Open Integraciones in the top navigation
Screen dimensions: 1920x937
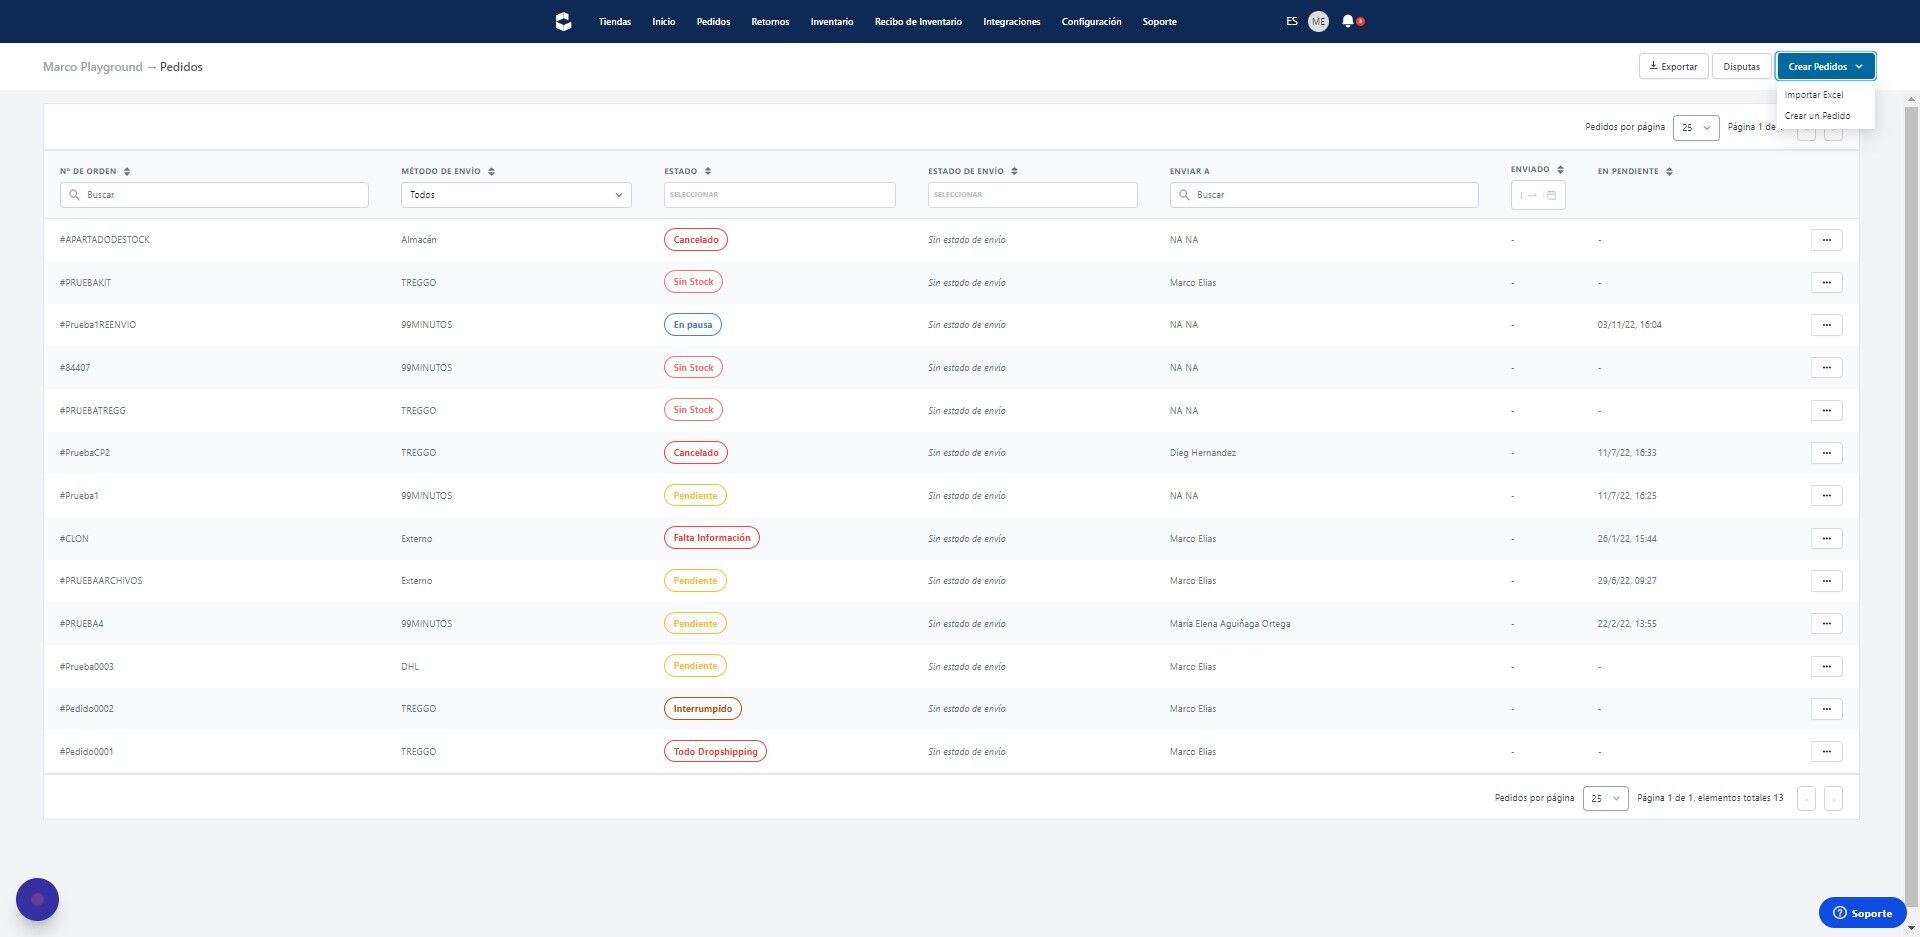coord(1011,21)
